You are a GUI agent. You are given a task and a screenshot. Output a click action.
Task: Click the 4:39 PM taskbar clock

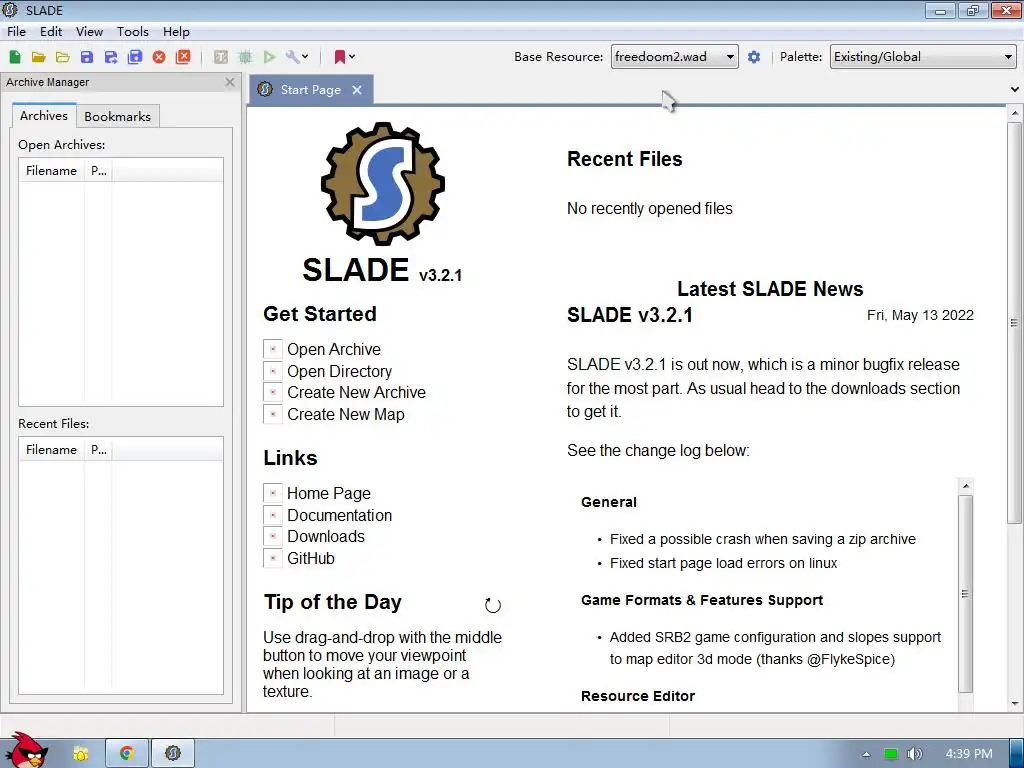point(969,754)
